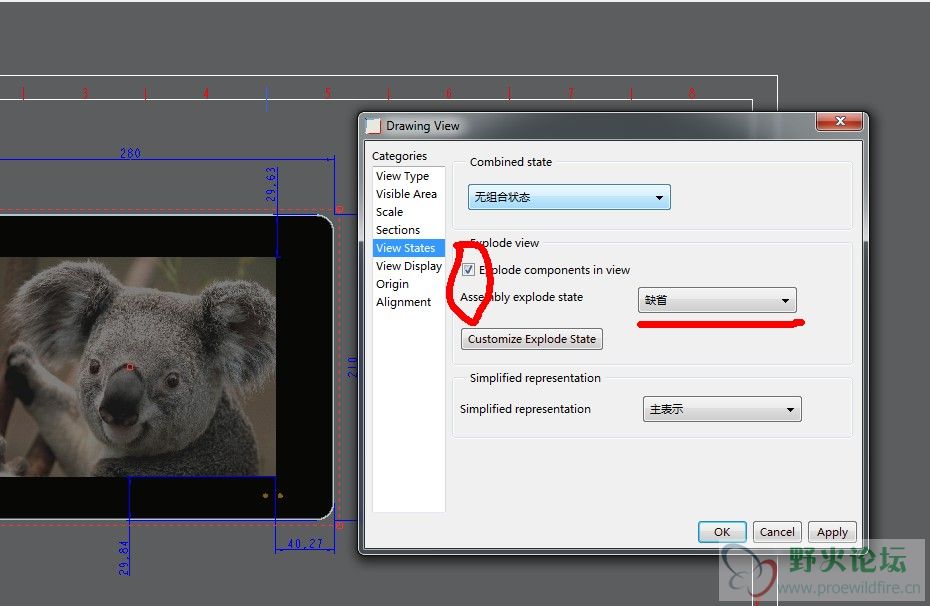Confirm dialog with OK button

point(722,532)
